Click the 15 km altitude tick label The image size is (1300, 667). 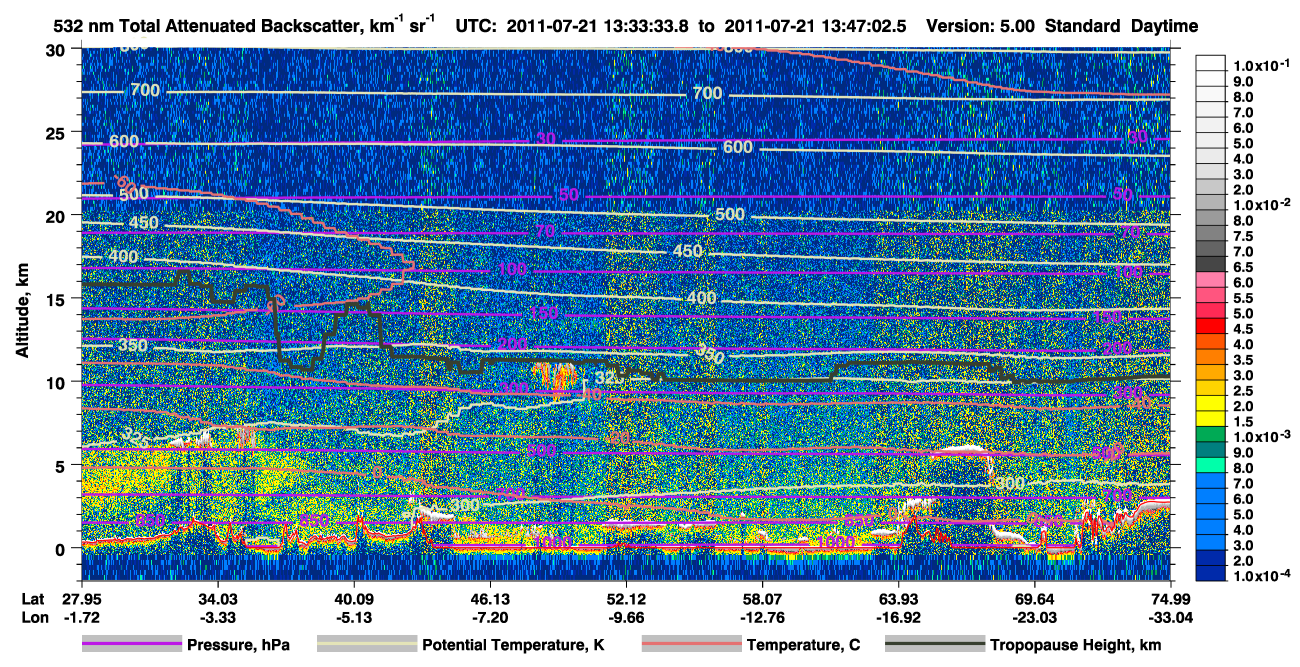[58, 299]
